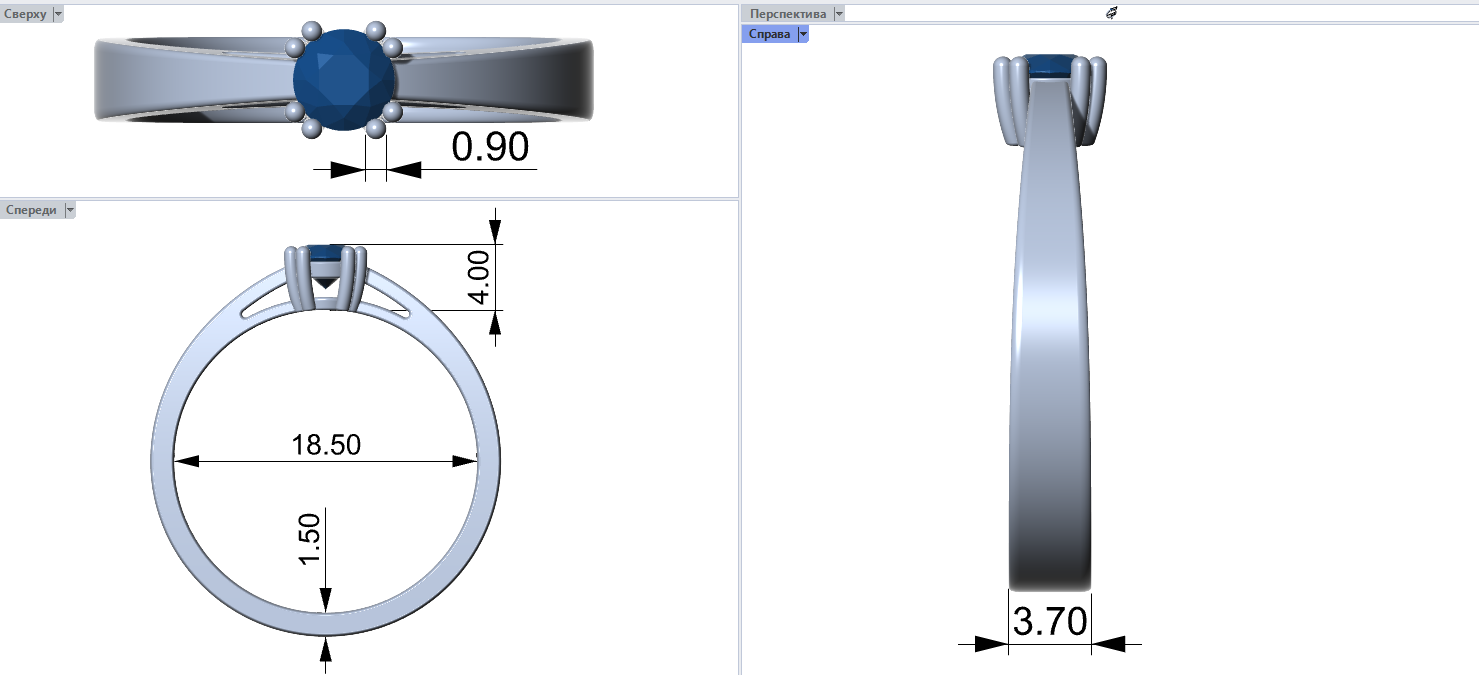Viewport: 1479px width, 675px height.
Task: Activate the Спереди viewport title
Action: (x=32, y=210)
